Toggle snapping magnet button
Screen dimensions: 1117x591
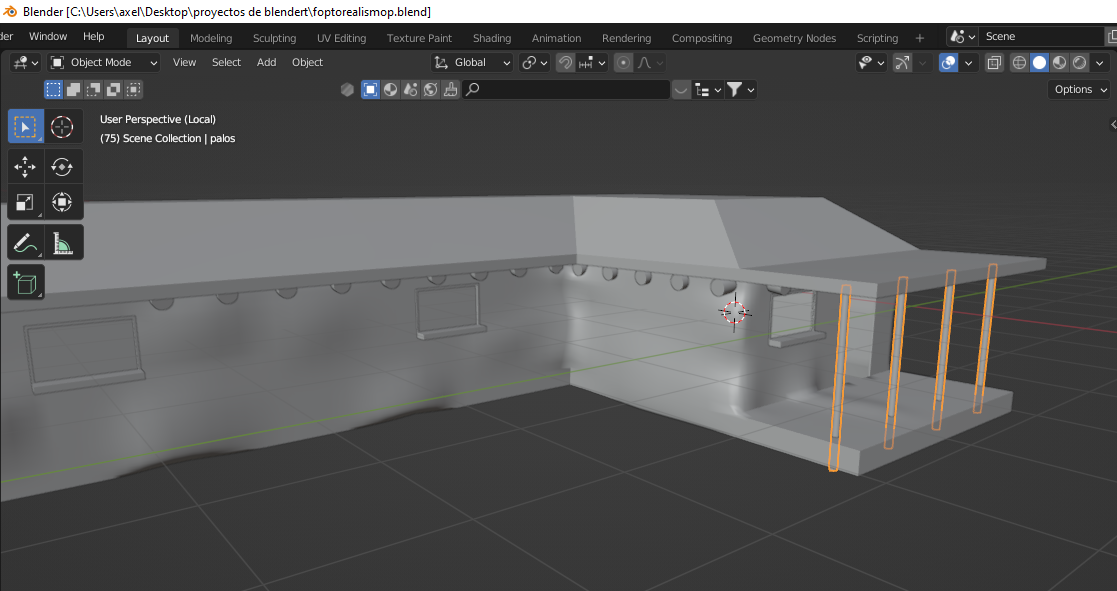pos(565,63)
